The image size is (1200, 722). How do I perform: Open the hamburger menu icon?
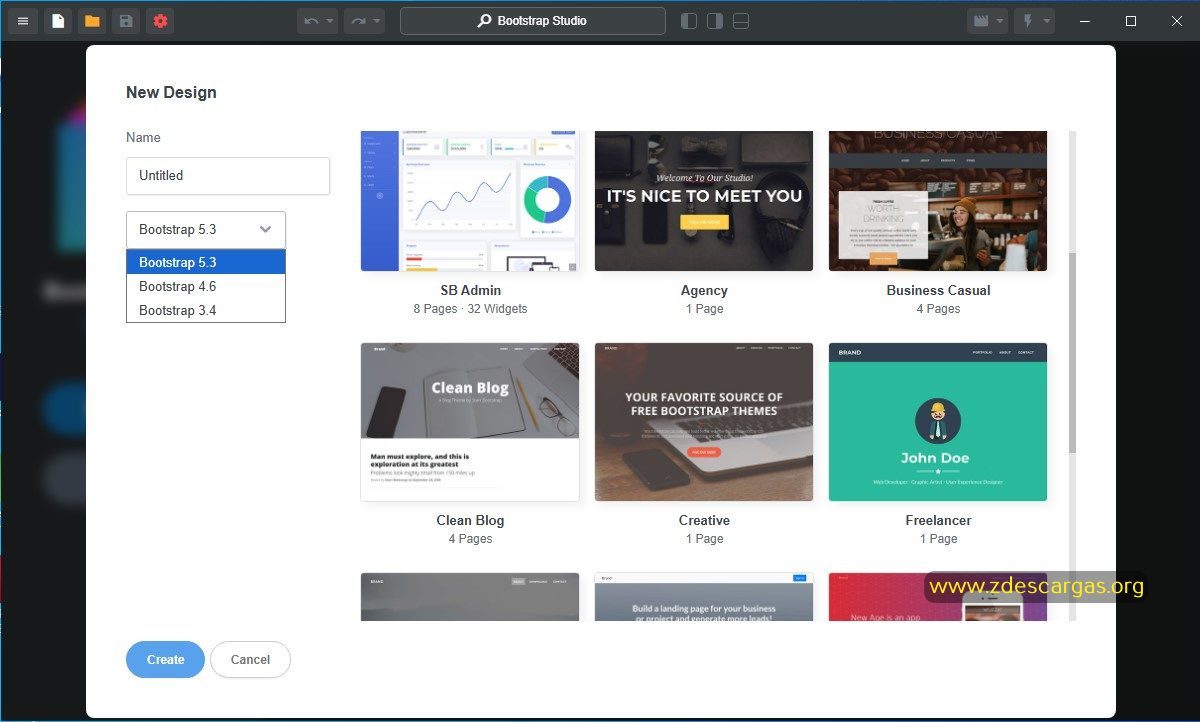pyautogui.click(x=23, y=21)
